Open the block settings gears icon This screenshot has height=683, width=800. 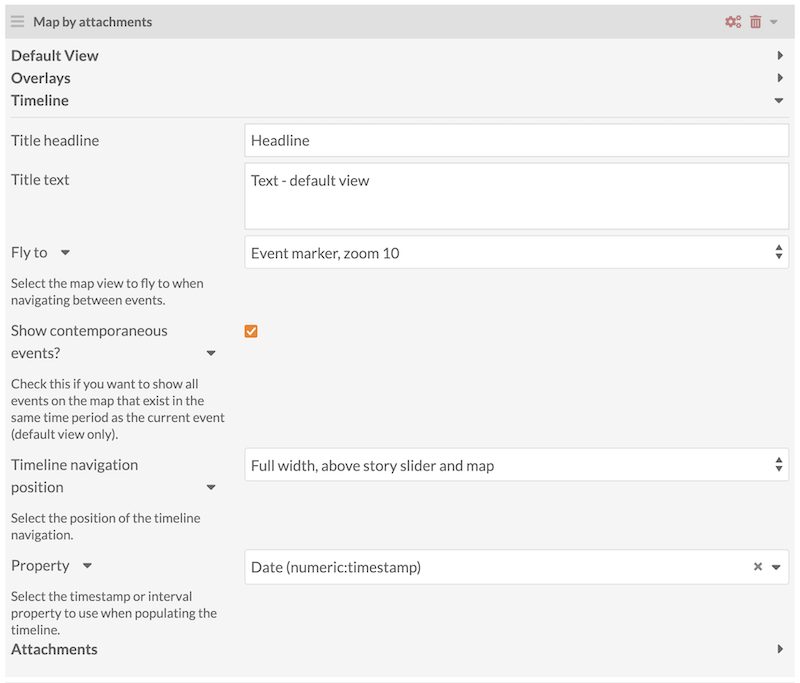[x=733, y=22]
